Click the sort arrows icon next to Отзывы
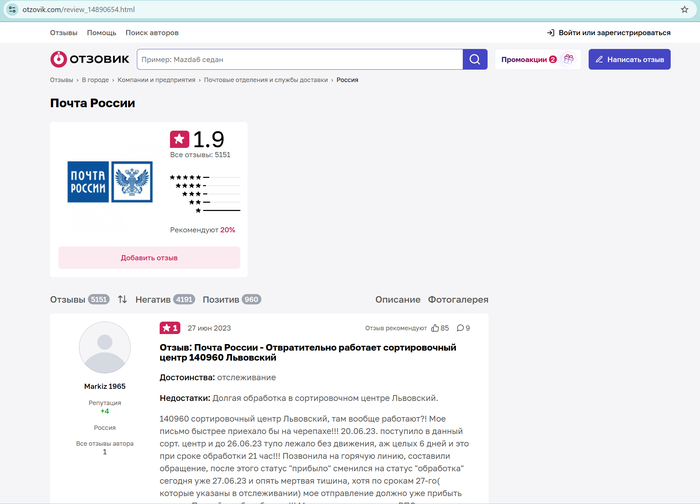This screenshot has height=504, width=700. pyautogui.click(x=122, y=299)
